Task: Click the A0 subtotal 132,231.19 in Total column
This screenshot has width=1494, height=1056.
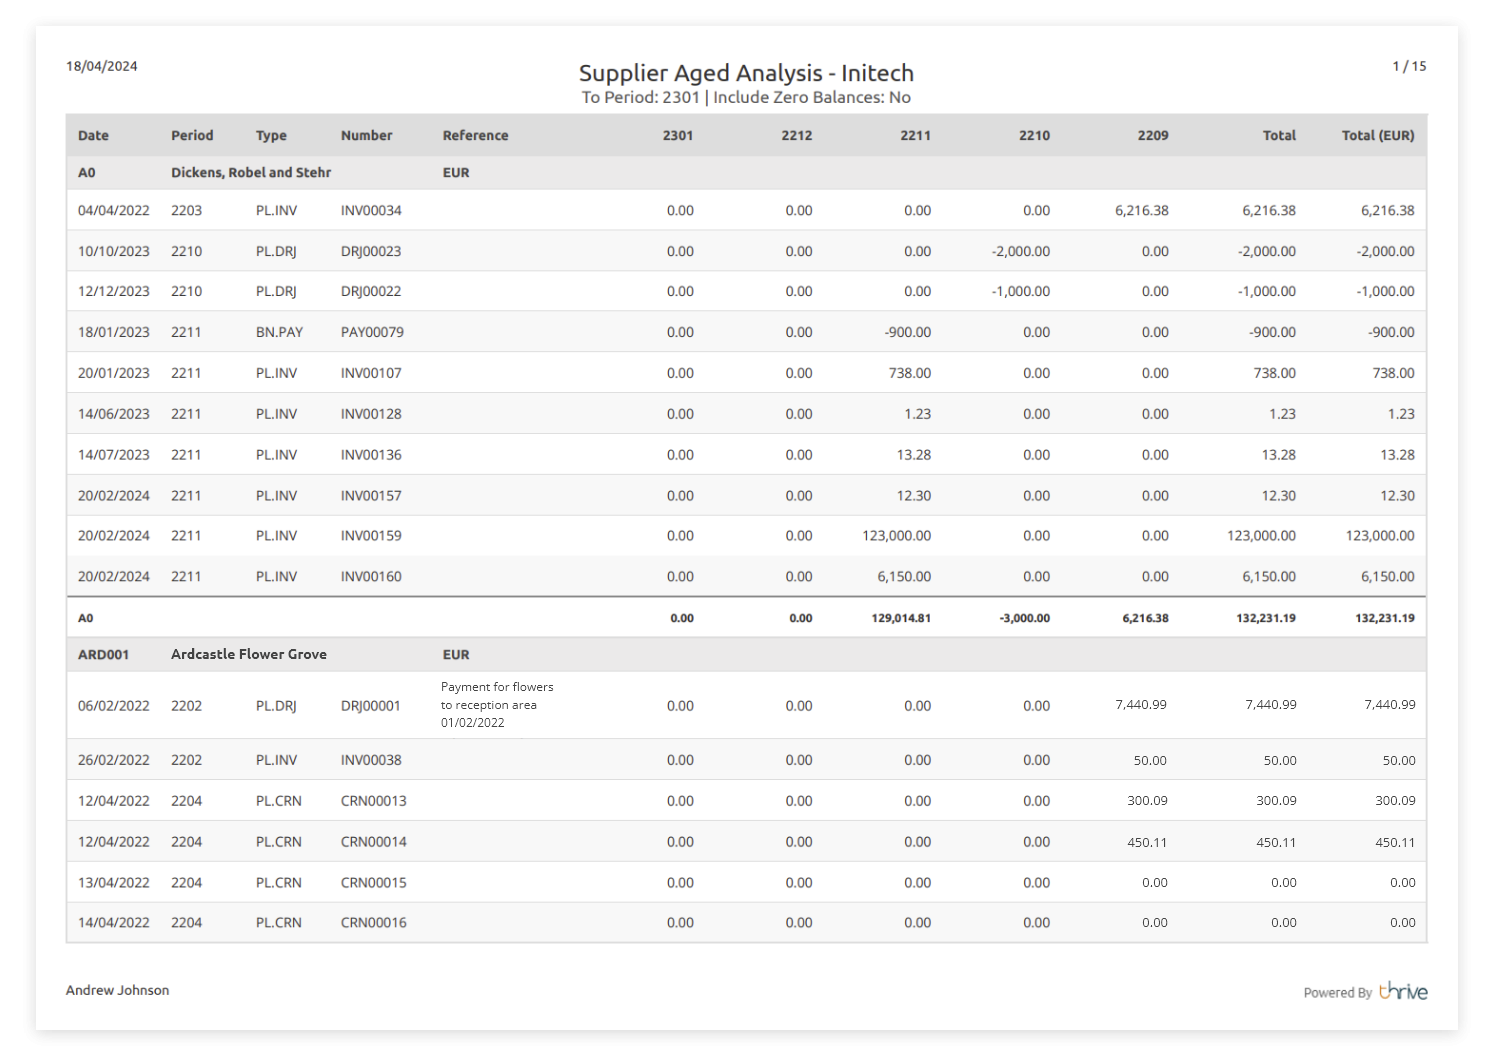Action: tap(1265, 618)
